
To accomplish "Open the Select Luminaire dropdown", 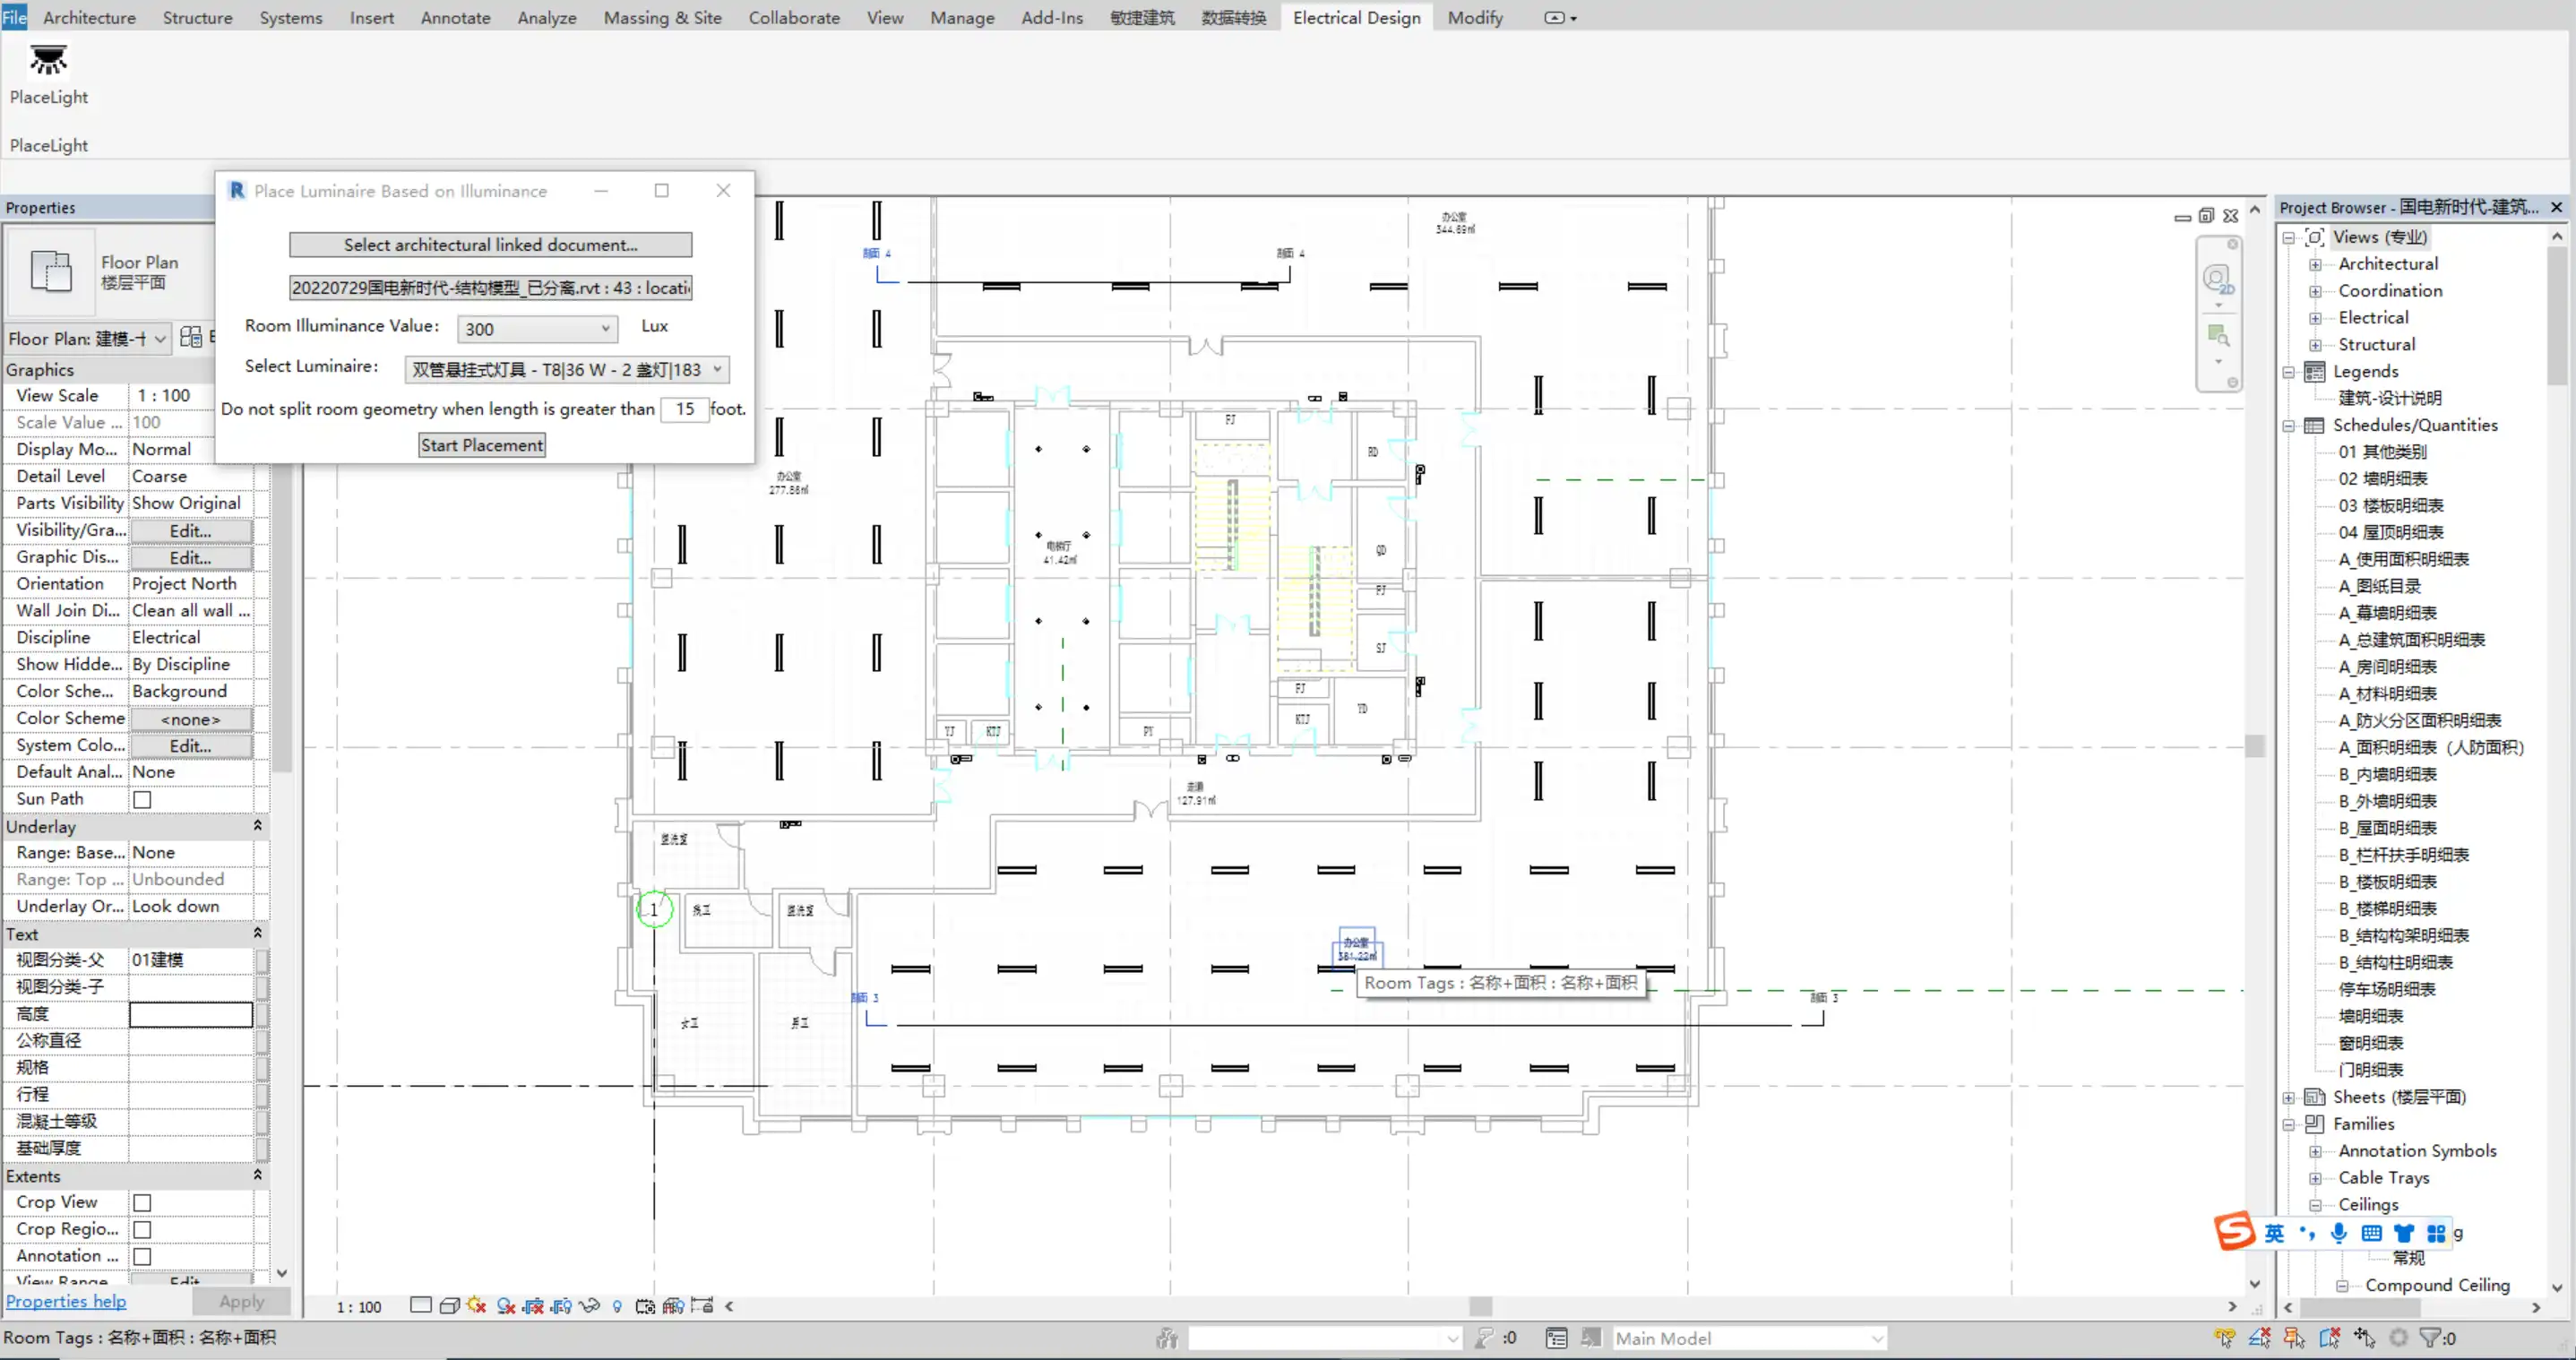I will [x=717, y=370].
